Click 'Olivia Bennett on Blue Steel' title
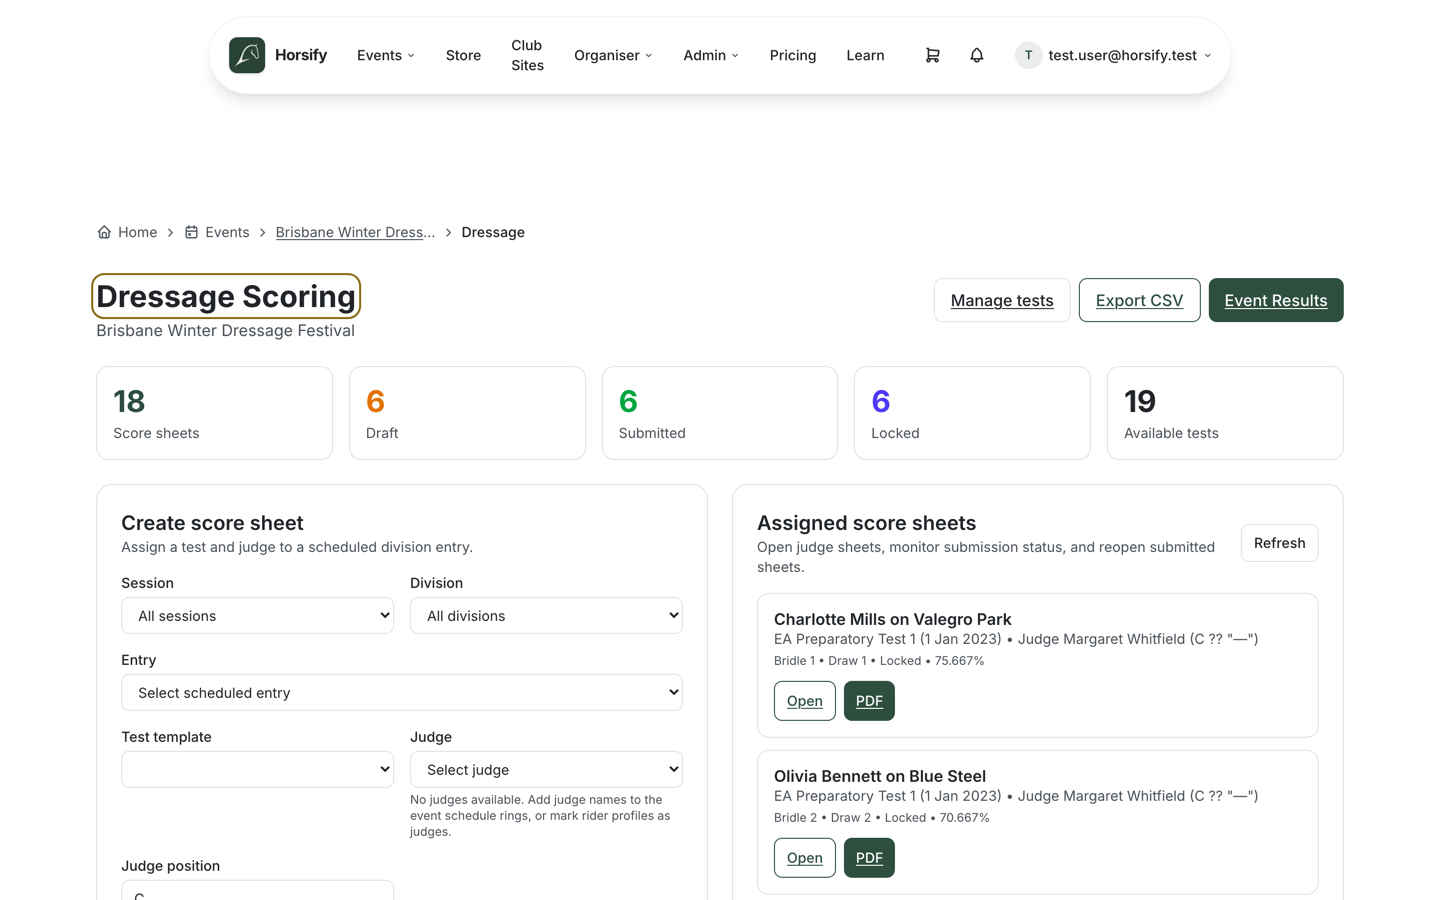This screenshot has width=1440, height=900. [880, 776]
